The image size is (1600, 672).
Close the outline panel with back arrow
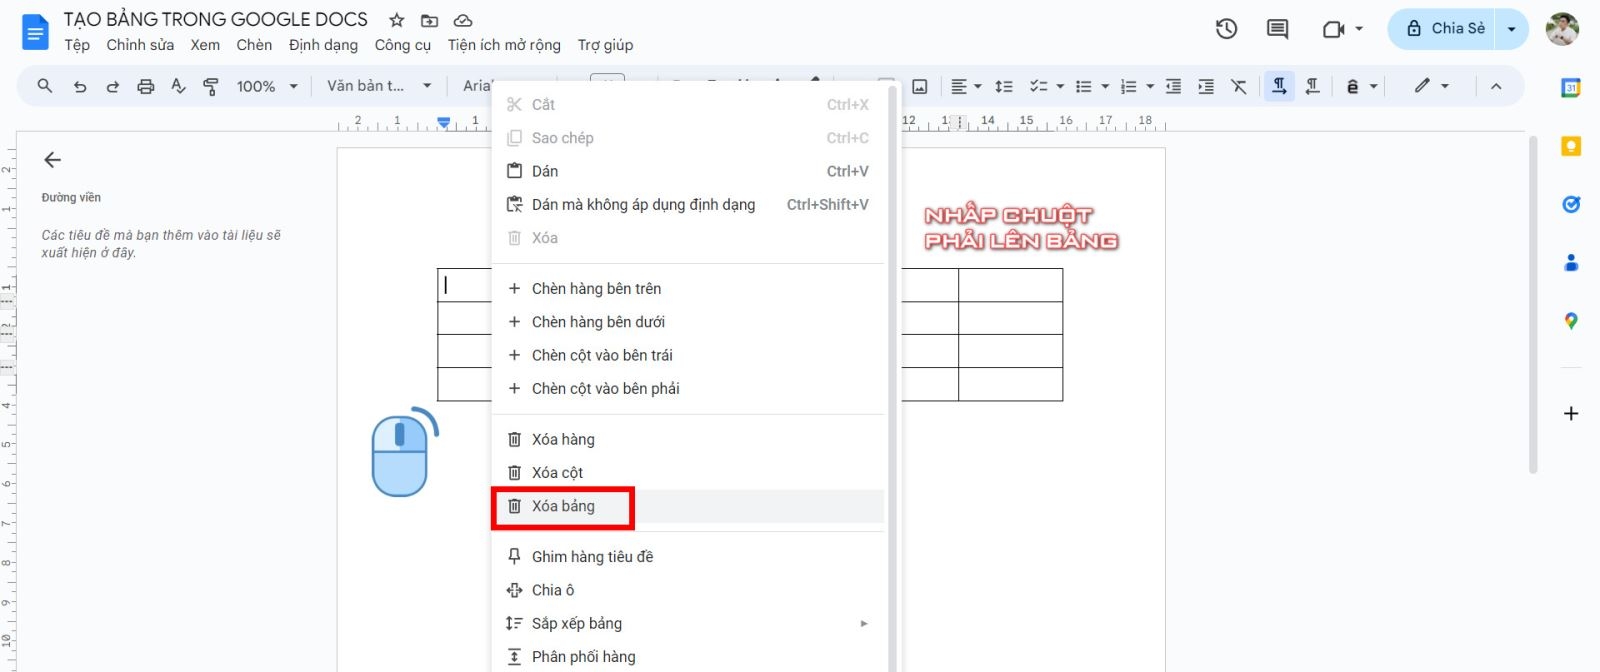(53, 160)
